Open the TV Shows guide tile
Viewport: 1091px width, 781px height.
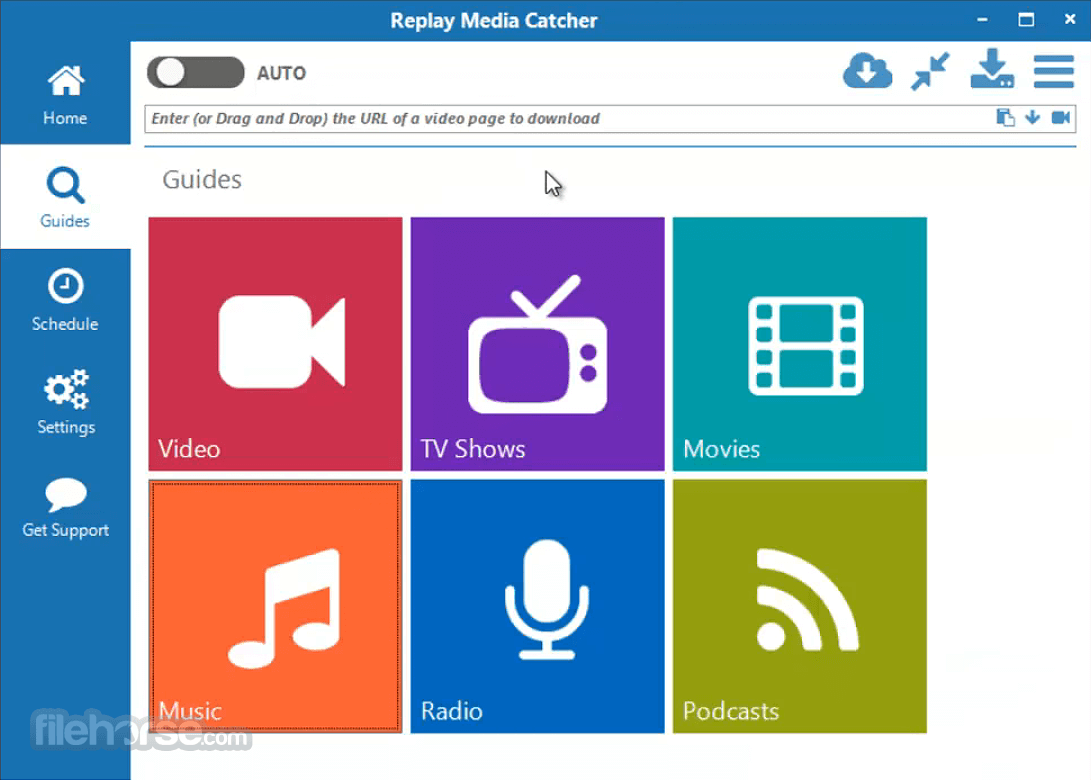click(x=537, y=344)
